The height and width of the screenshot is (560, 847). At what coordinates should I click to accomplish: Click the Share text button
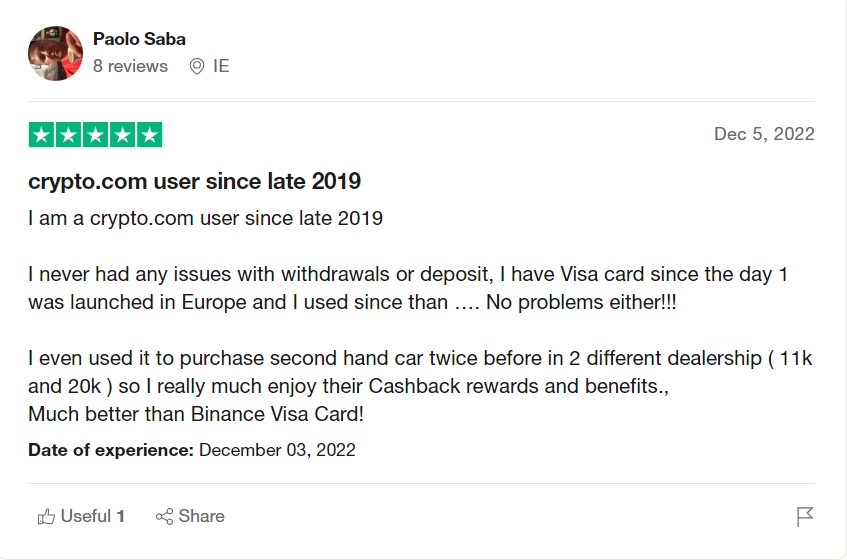201,516
